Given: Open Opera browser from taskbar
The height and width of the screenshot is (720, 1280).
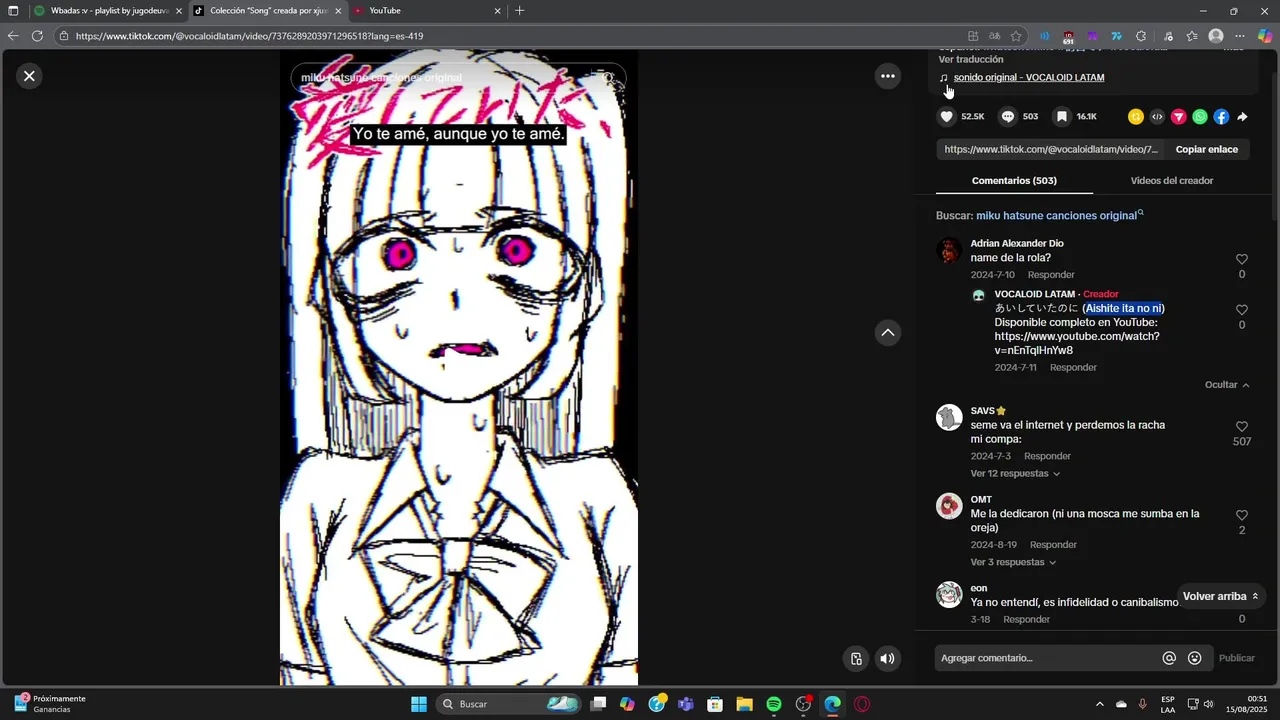Looking at the screenshot, I should (x=862, y=704).
